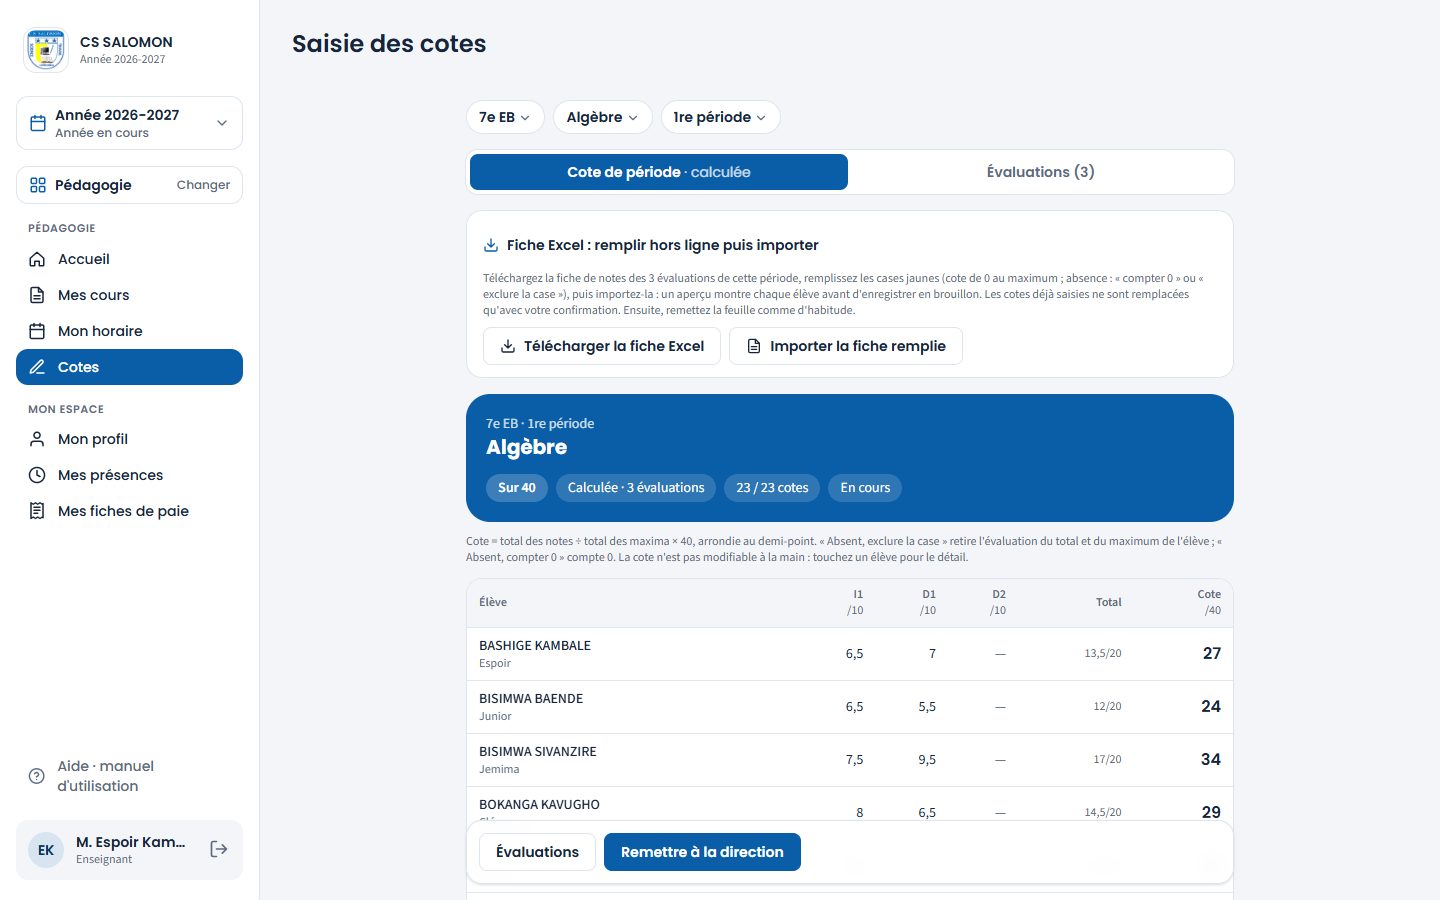Click the Mon horaire calendar icon

[x=37, y=331]
